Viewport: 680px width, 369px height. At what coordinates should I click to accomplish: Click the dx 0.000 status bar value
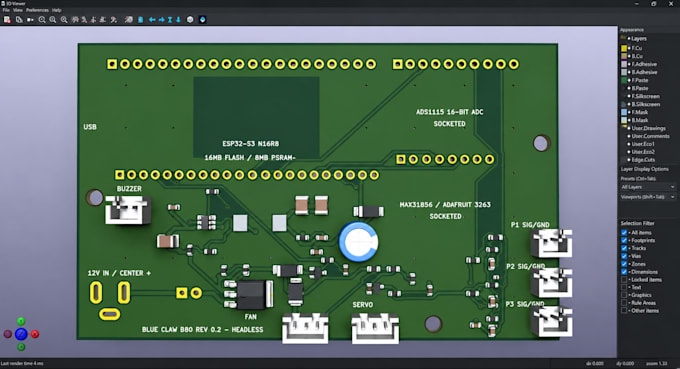coord(595,363)
